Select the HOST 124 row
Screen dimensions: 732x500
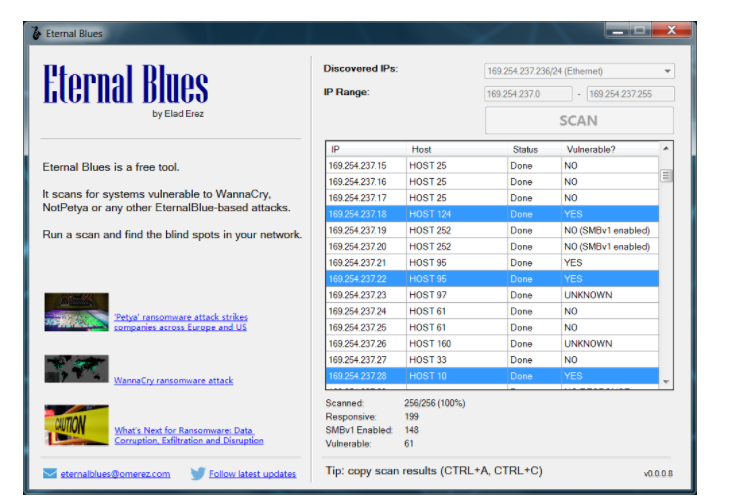coord(493,214)
